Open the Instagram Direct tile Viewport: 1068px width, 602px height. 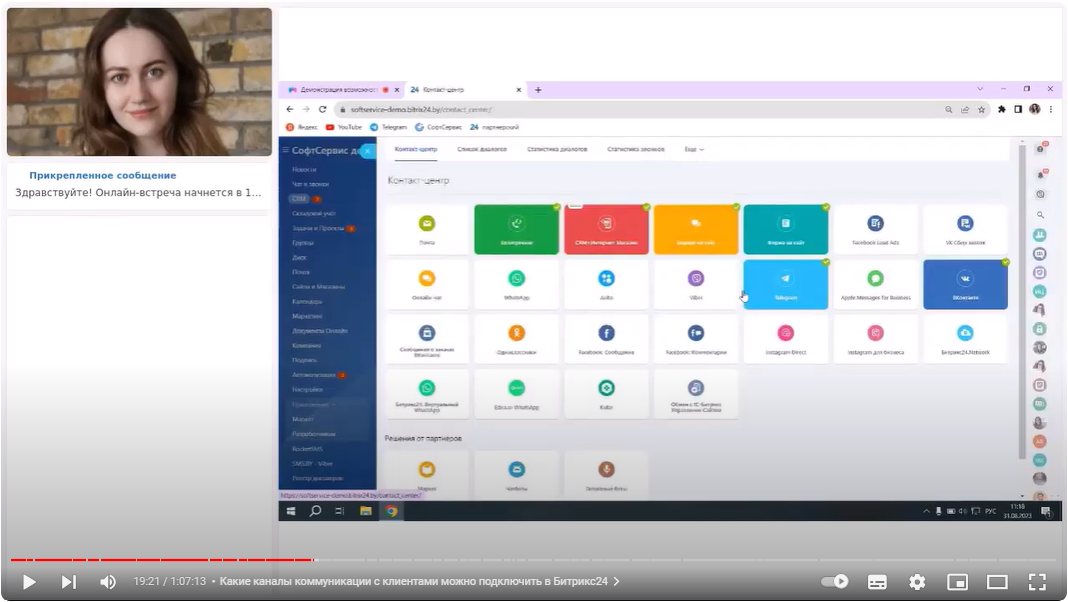pyautogui.click(x=785, y=339)
